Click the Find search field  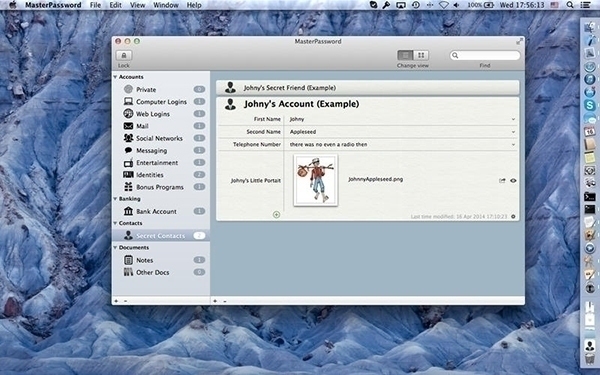tap(485, 55)
